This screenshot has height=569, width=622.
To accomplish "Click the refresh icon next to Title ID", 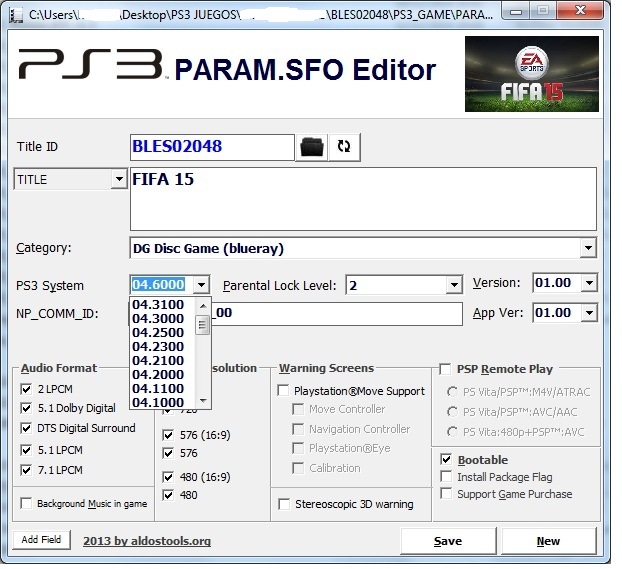I will 344,147.
